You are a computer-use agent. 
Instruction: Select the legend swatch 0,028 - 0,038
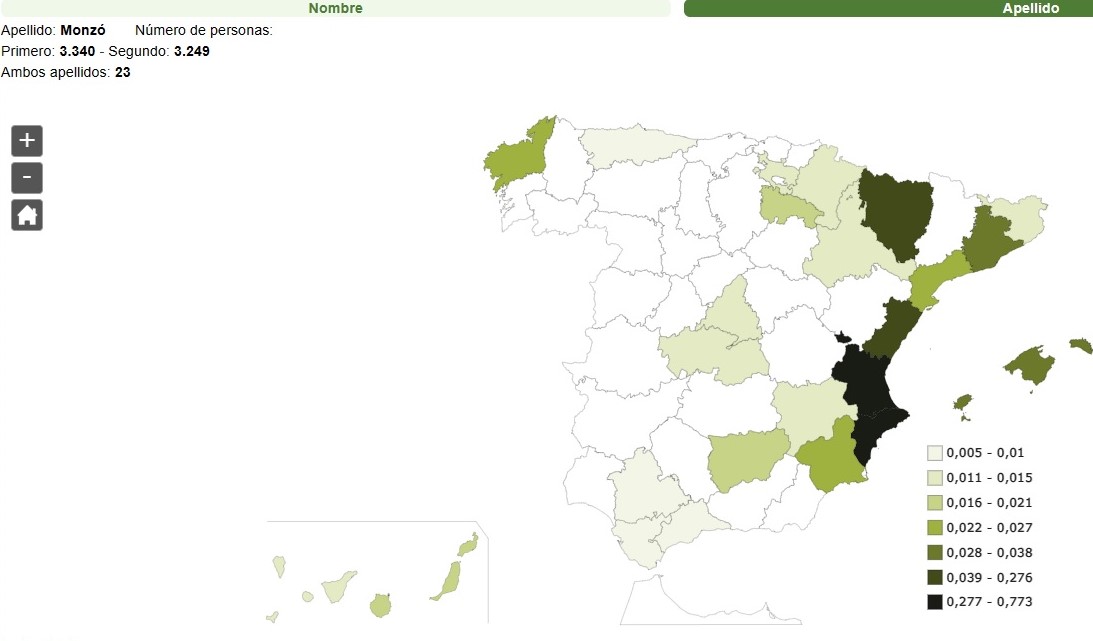click(936, 551)
